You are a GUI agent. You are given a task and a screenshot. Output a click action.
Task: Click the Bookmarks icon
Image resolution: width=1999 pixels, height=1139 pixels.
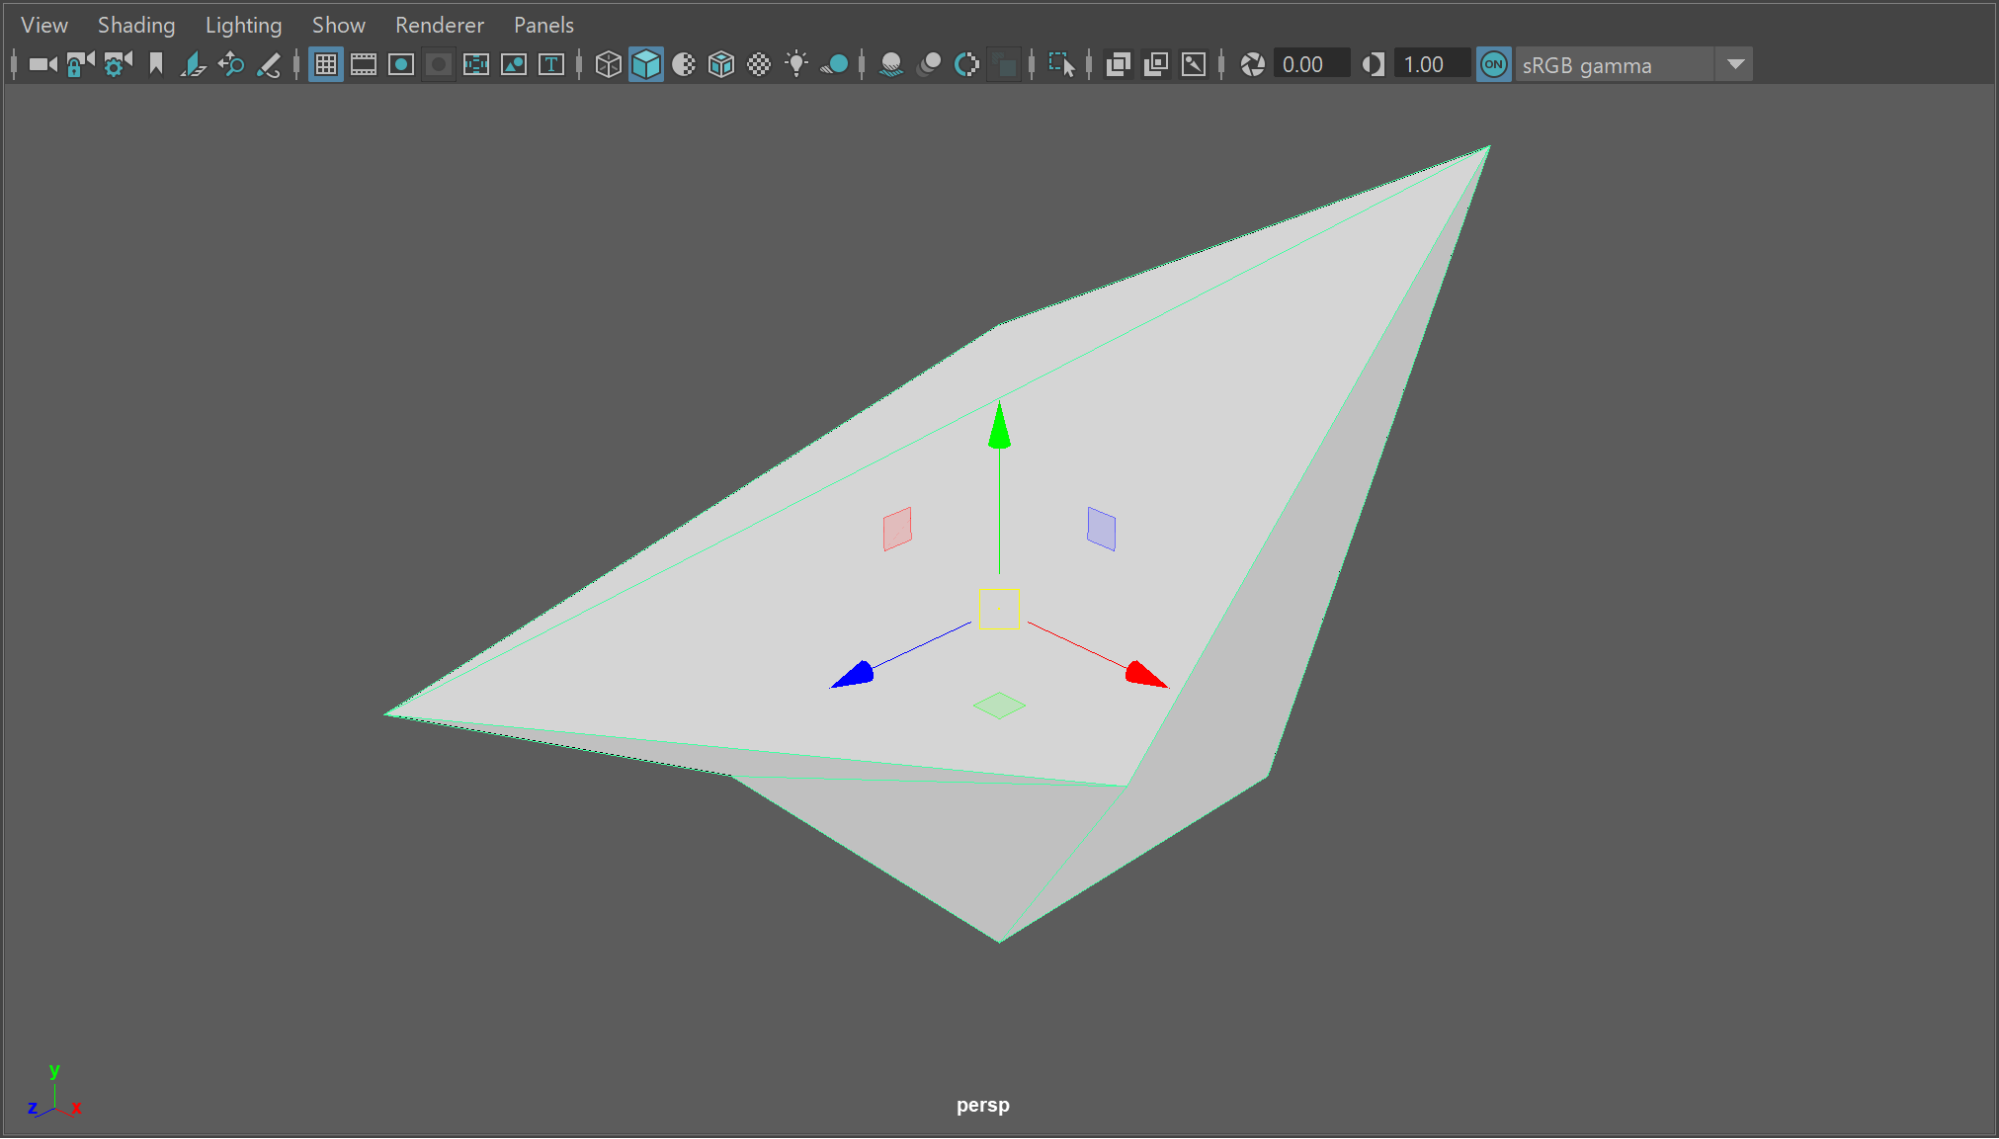point(156,65)
